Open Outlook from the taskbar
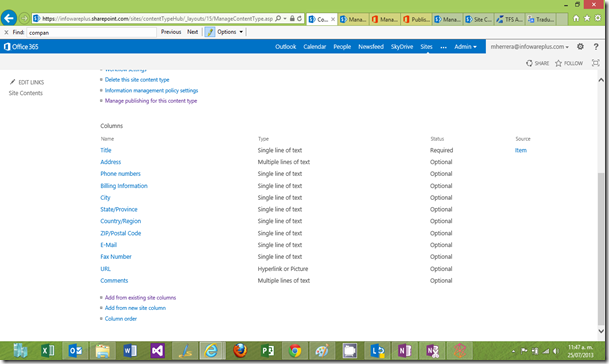The width and height of the screenshot is (609, 364). [75, 351]
